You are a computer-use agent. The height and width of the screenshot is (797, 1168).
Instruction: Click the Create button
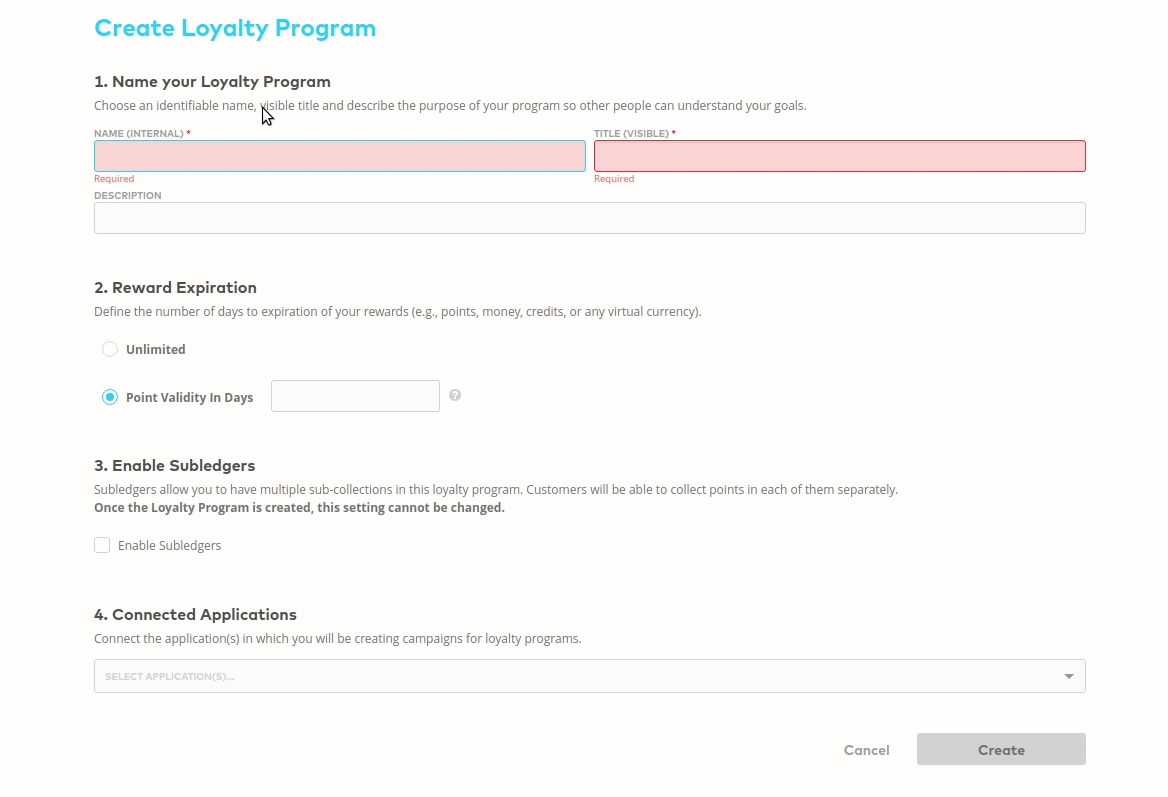[x=1000, y=749]
